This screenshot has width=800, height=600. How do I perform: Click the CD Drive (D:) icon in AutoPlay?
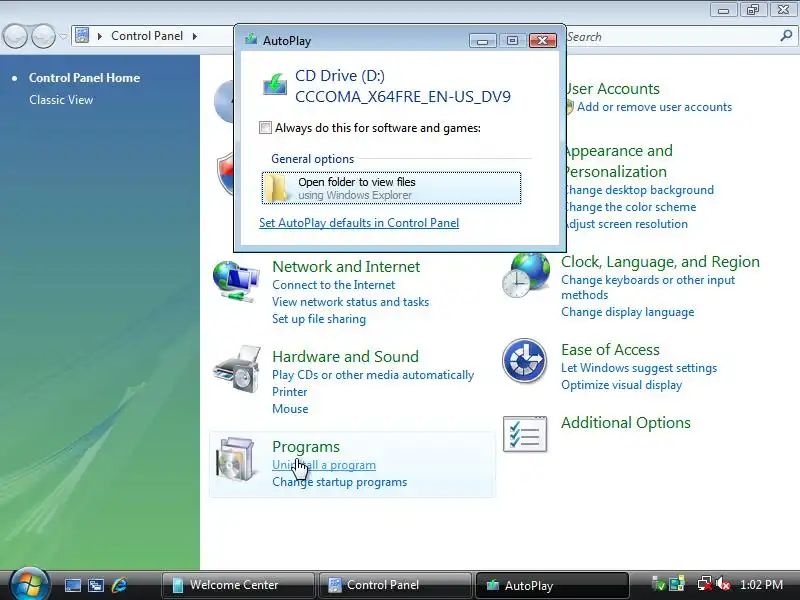(275, 84)
